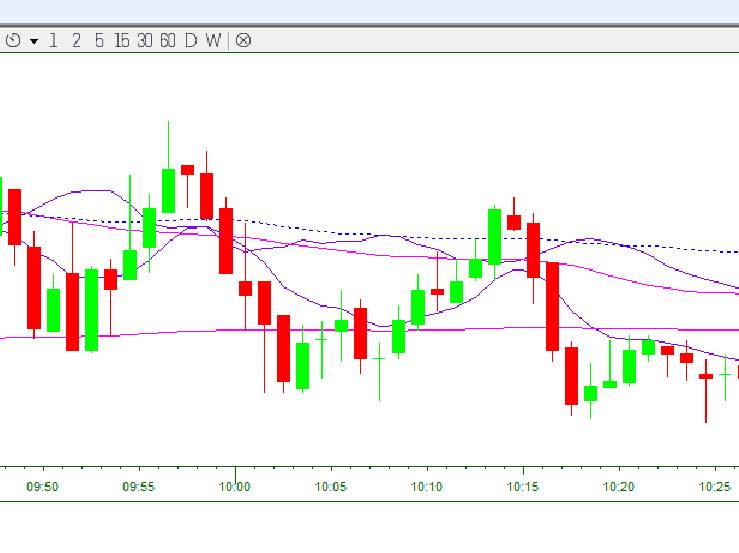Screen dimensions: 739x553
Task: Click the 10:15 time axis label
Action: pyautogui.click(x=523, y=487)
